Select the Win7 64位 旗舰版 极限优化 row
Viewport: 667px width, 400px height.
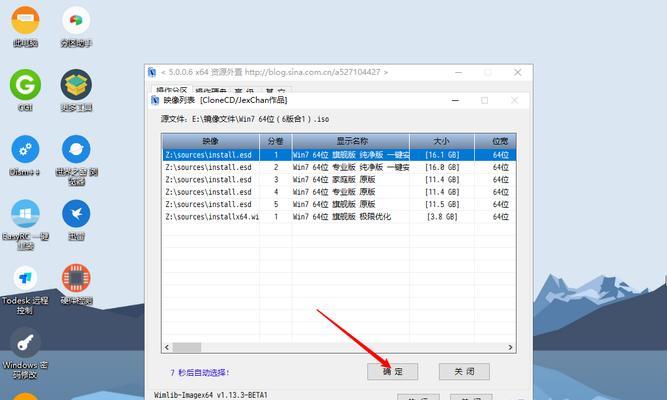pos(339,217)
